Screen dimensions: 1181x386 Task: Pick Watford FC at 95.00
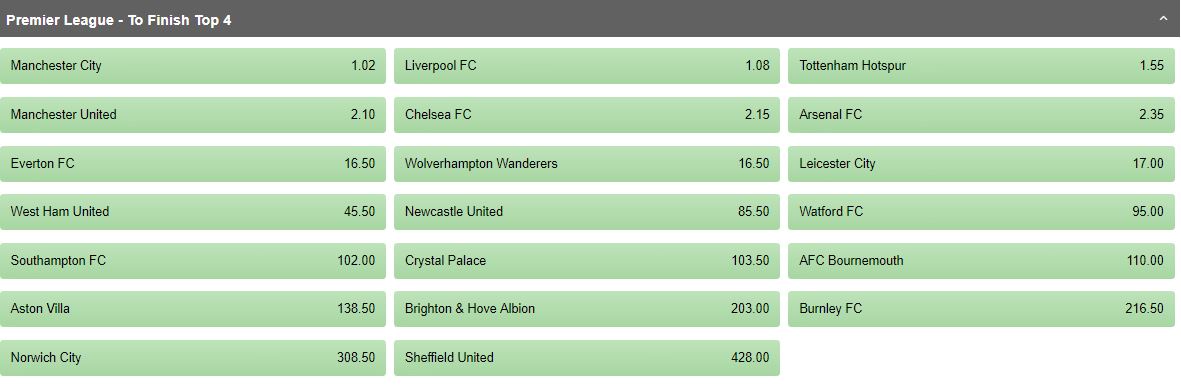(x=981, y=212)
